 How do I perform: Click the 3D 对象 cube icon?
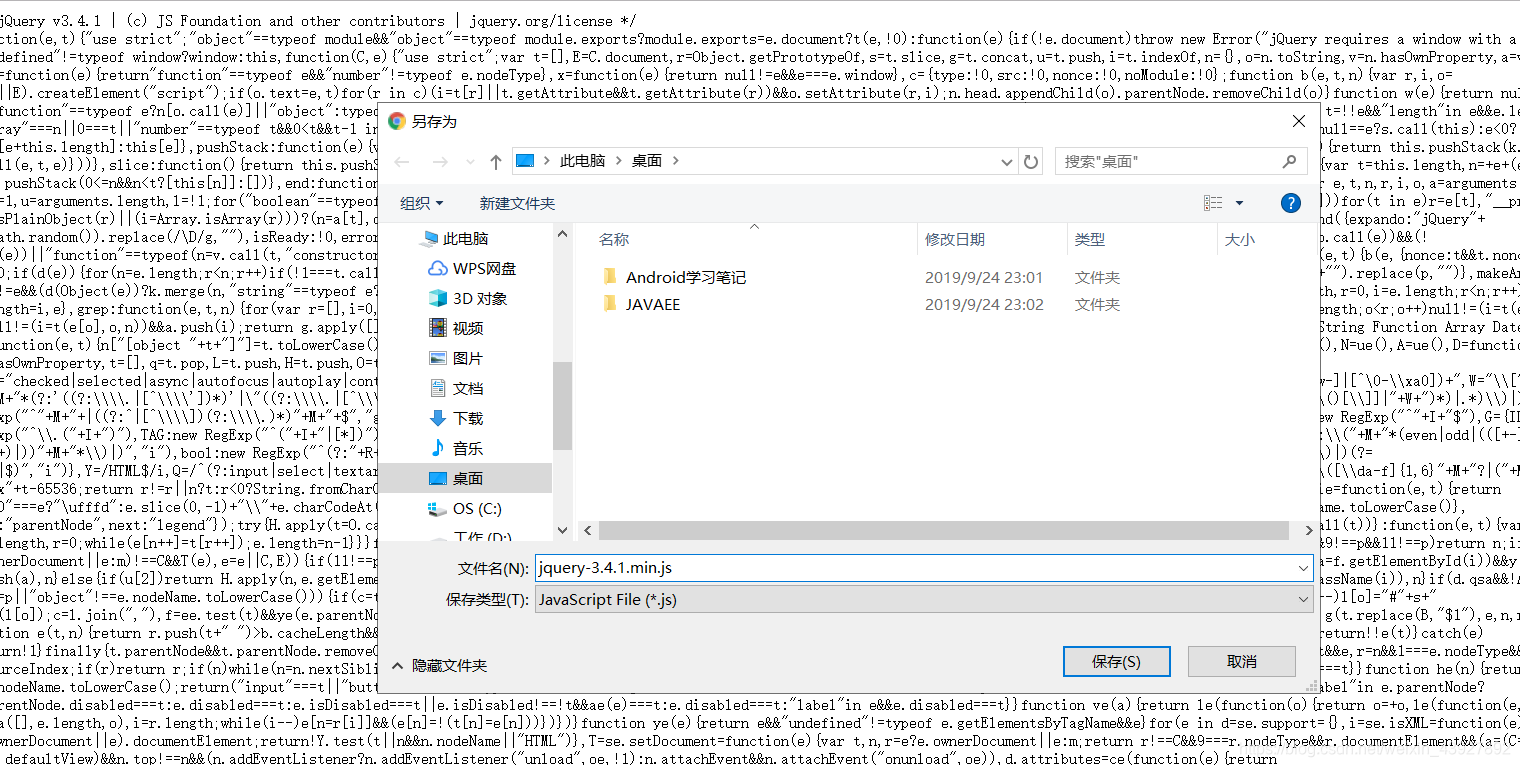[x=437, y=298]
